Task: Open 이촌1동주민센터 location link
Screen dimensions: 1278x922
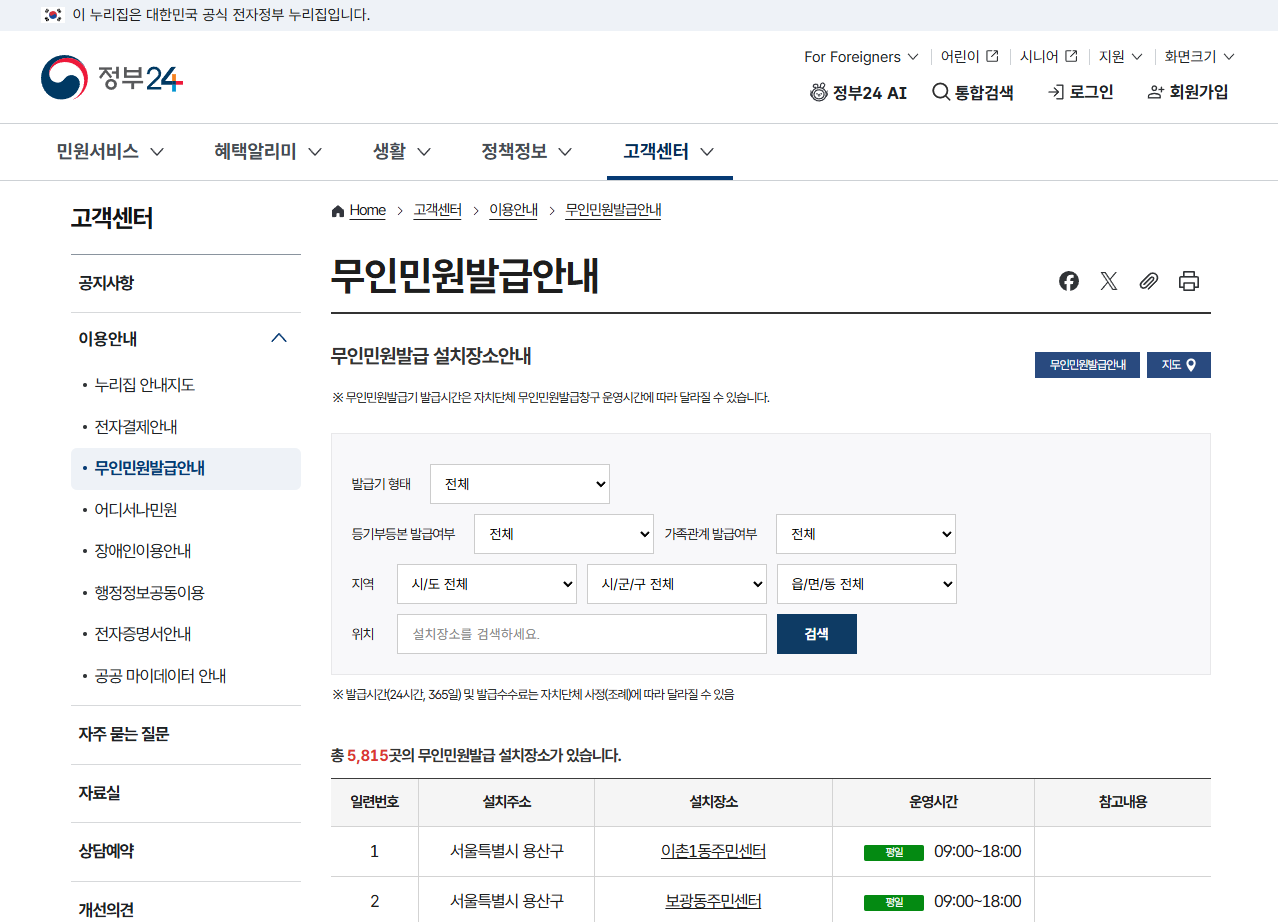Action: click(713, 852)
